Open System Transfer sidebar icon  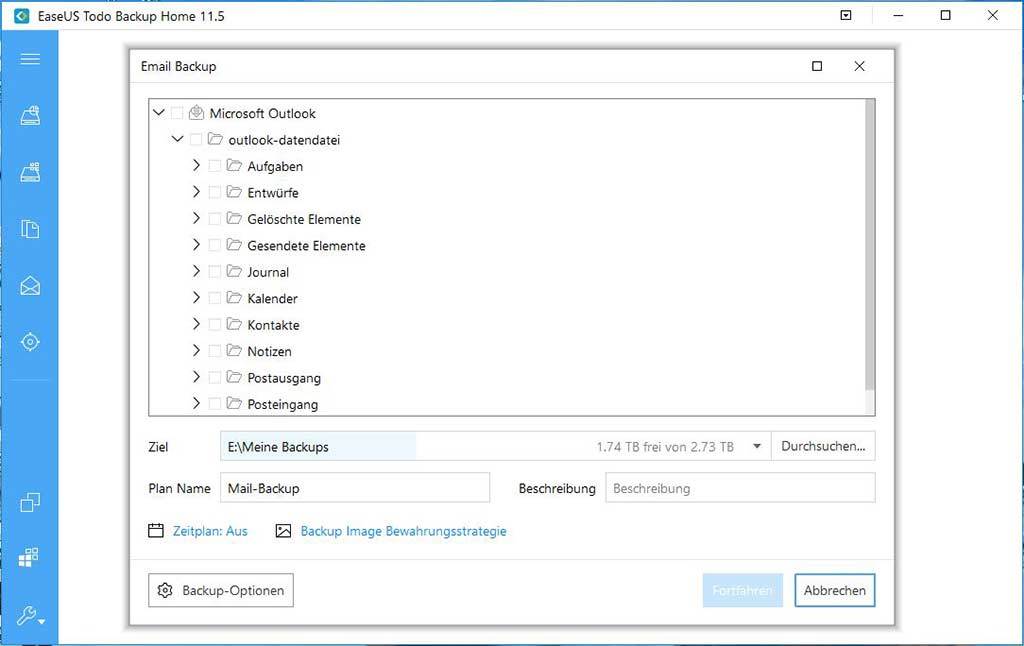click(x=29, y=557)
